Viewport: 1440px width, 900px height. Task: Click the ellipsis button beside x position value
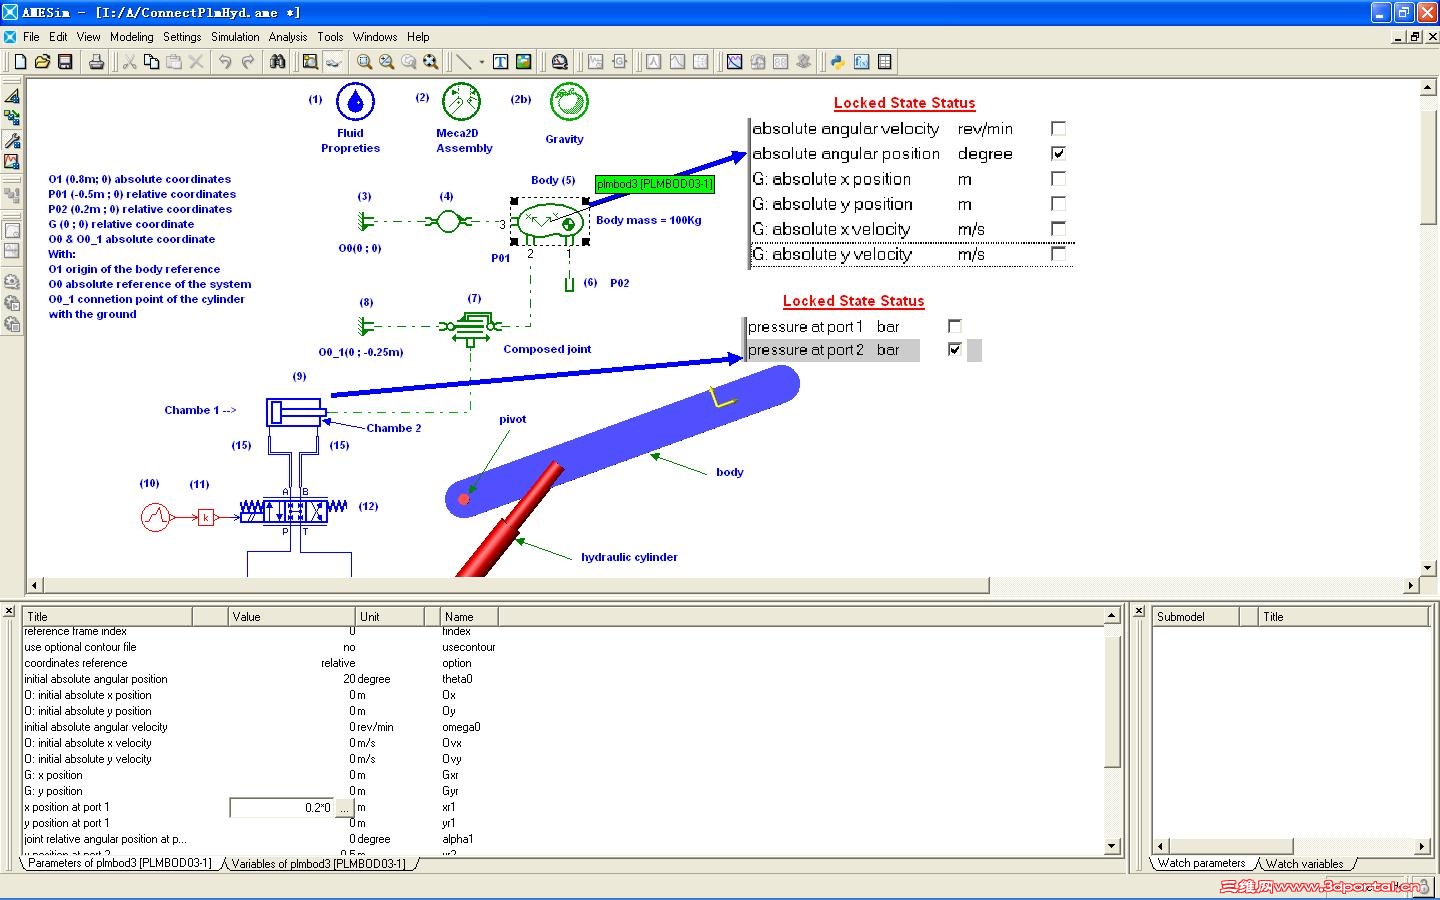344,808
